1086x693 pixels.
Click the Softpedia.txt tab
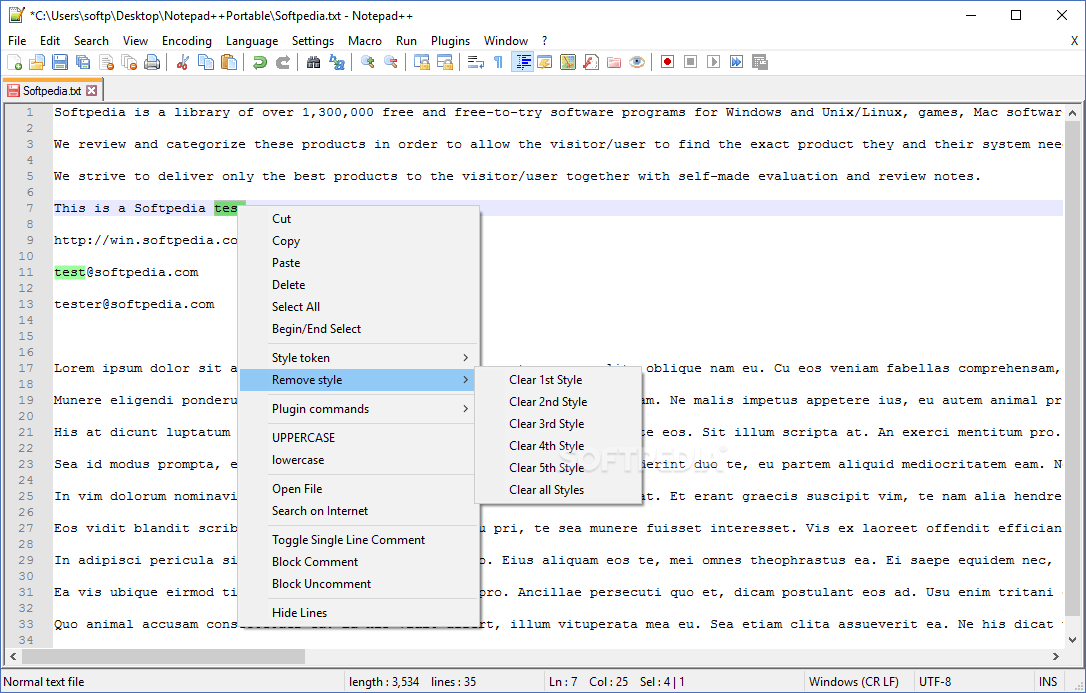click(x=52, y=89)
